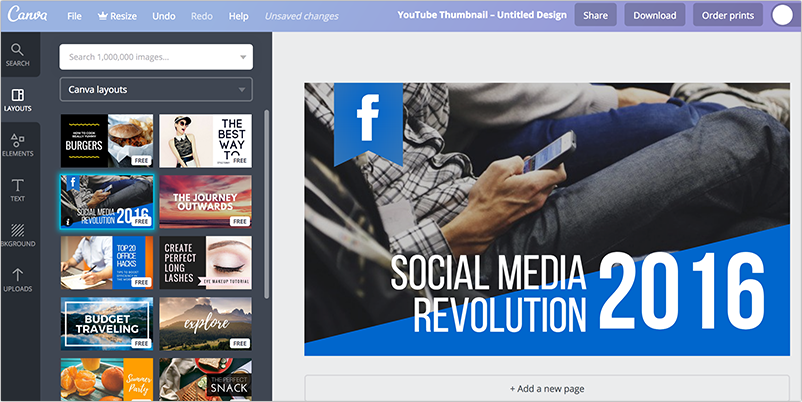Viewport: 802px width, 402px height.
Task: Select the Budget Traveling layout
Action: (107, 324)
